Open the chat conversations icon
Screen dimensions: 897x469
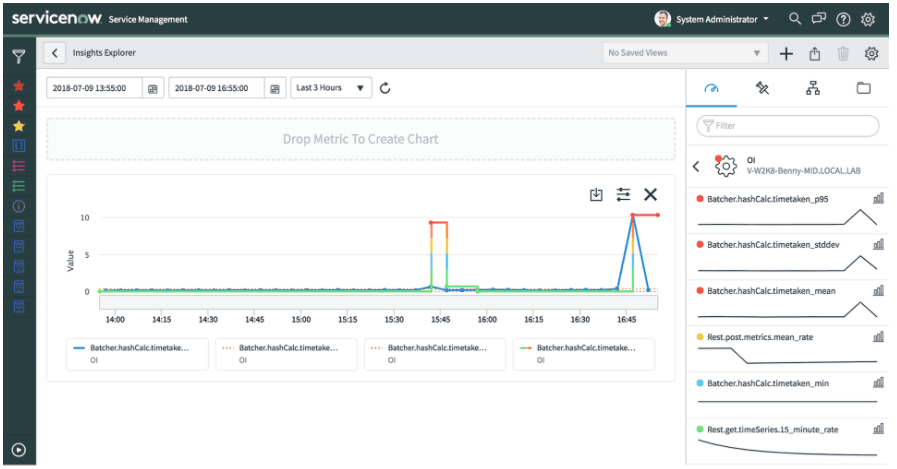pos(819,19)
